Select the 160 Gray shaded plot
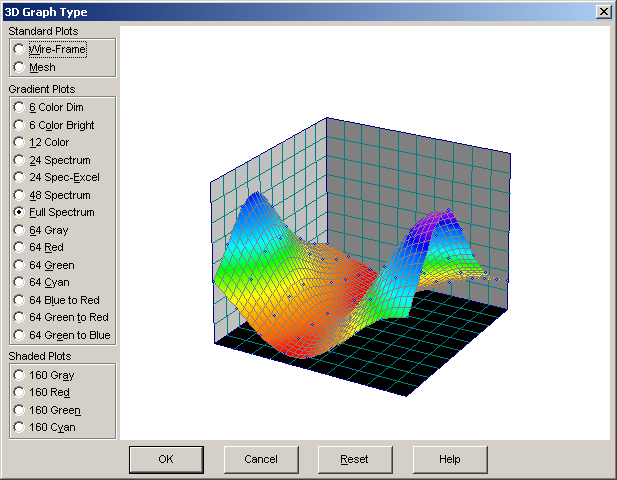617x480 pixels. pyautogui.click(x=44, y=375)
